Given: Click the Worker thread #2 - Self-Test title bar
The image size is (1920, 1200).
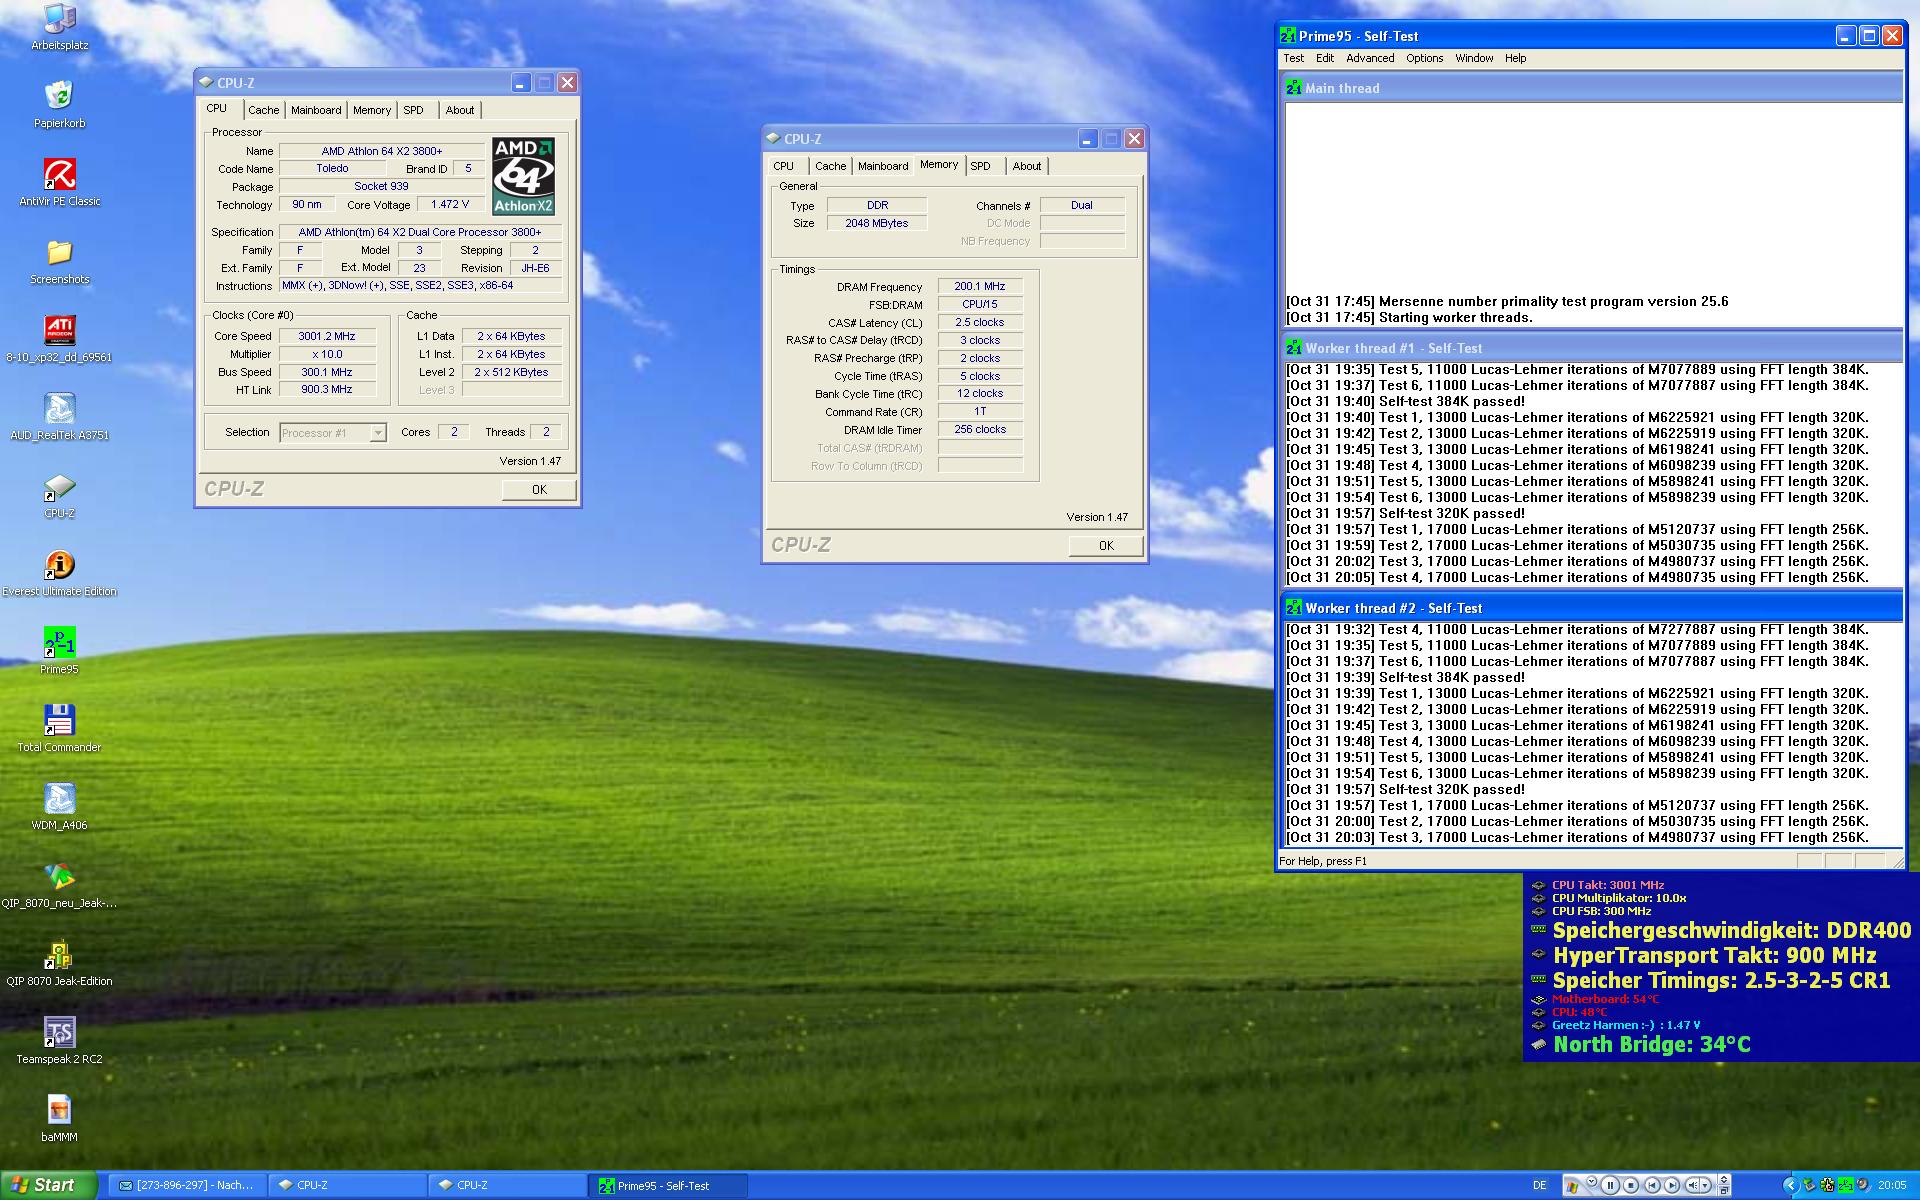Looking at the screenshot, I should coord(1592,608).
